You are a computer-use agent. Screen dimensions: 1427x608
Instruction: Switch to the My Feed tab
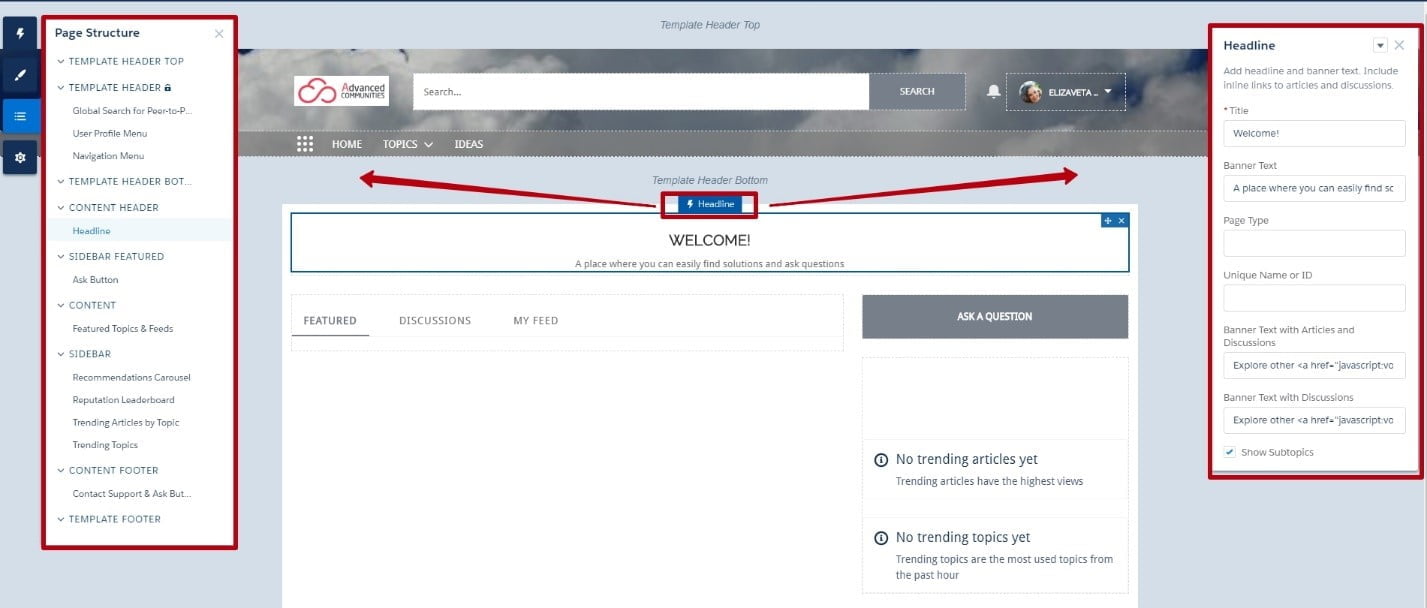point(536,321)
